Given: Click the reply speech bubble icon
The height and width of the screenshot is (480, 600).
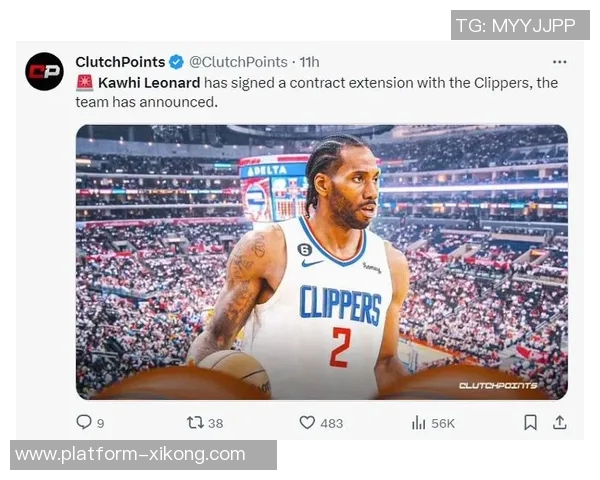Looking at the screenshot, I should [84, 422].
